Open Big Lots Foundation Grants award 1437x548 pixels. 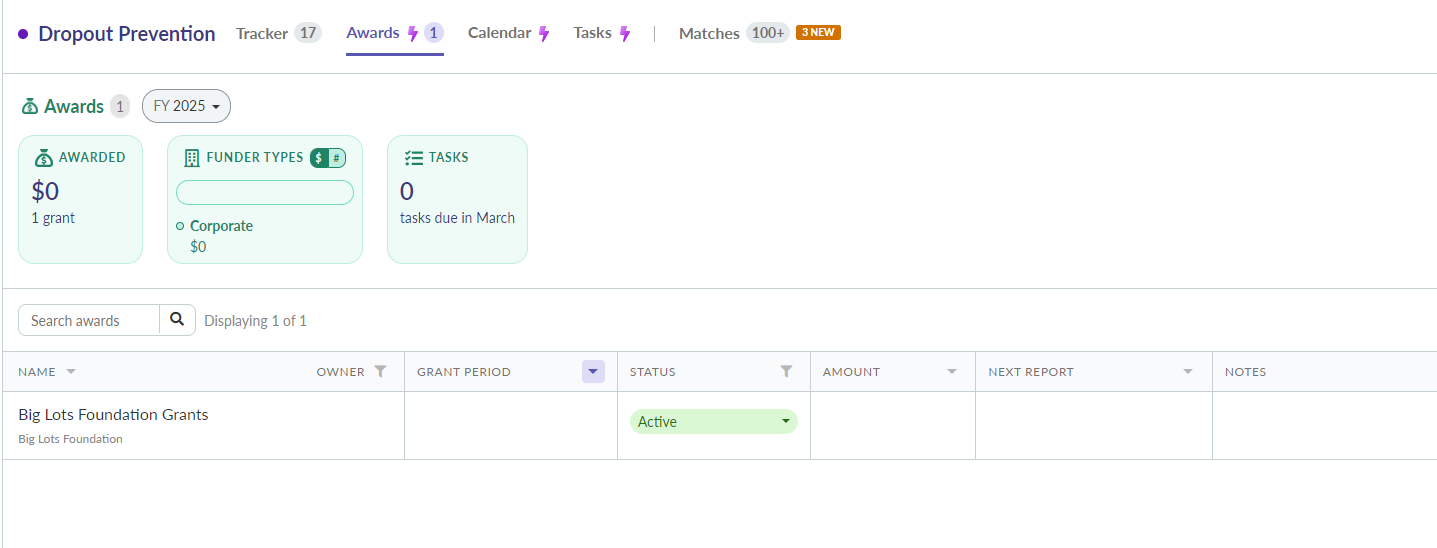(113, 415)
